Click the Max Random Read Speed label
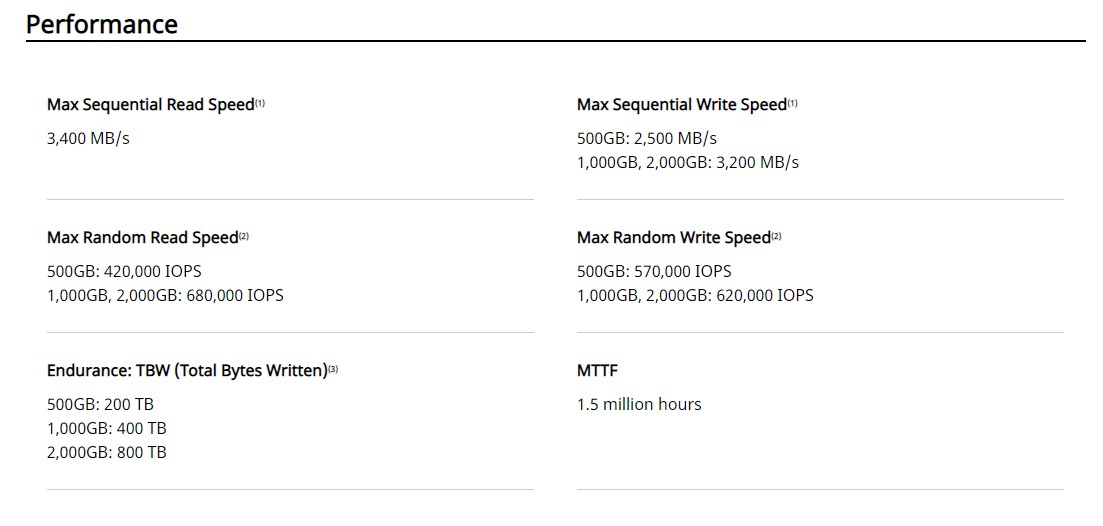Image resolution: width=1103 pixels, height=526 pixels. [x=143, y=238]
